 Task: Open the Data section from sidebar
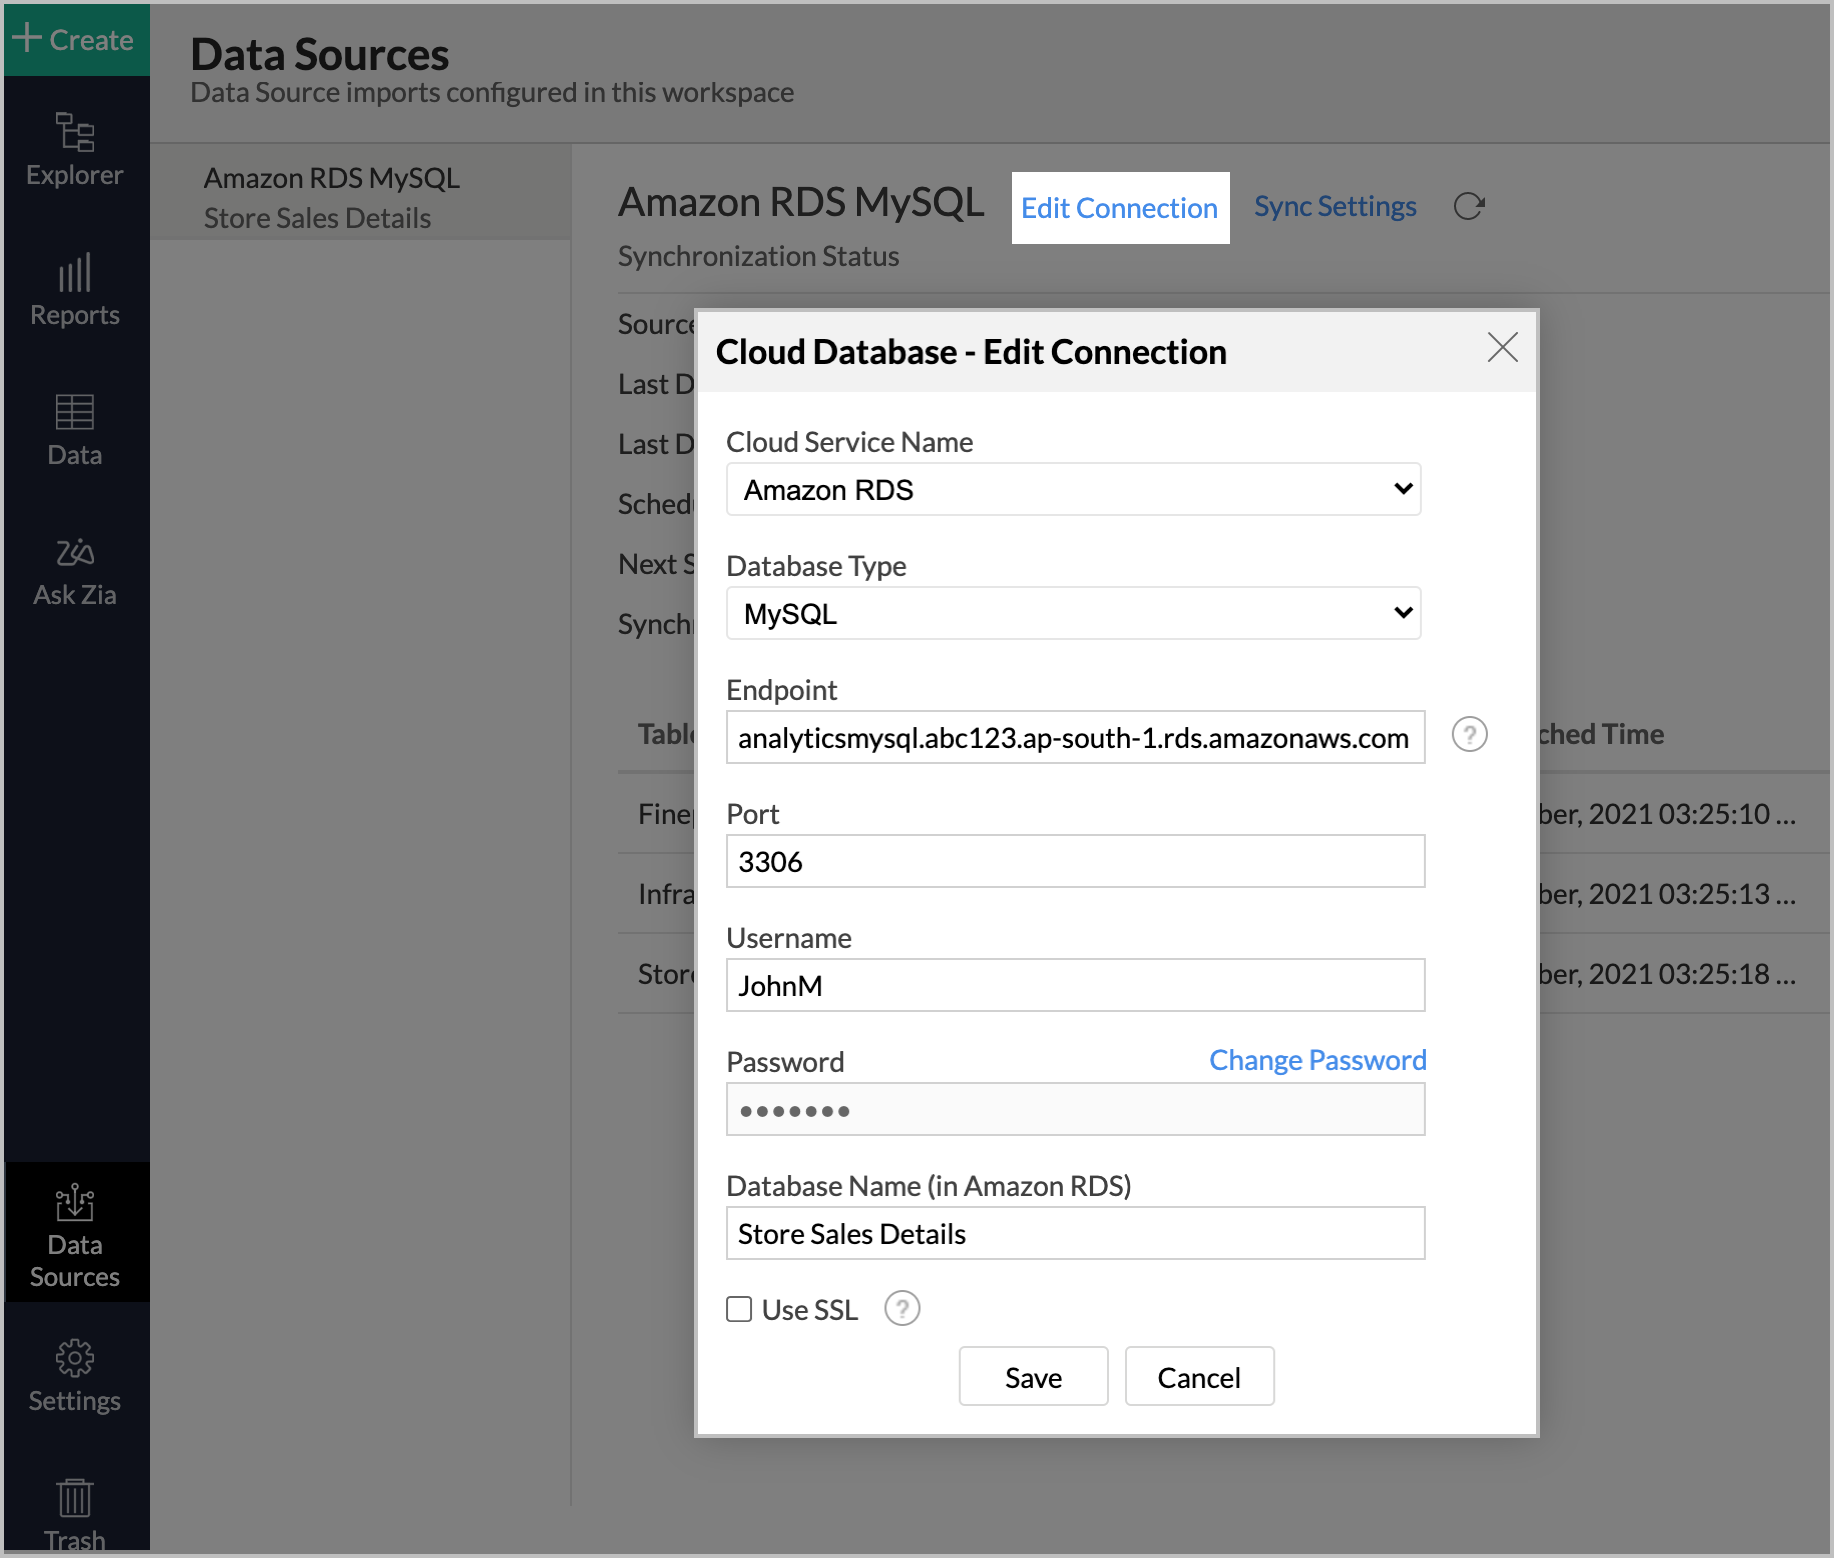click(x=74, y=430)
